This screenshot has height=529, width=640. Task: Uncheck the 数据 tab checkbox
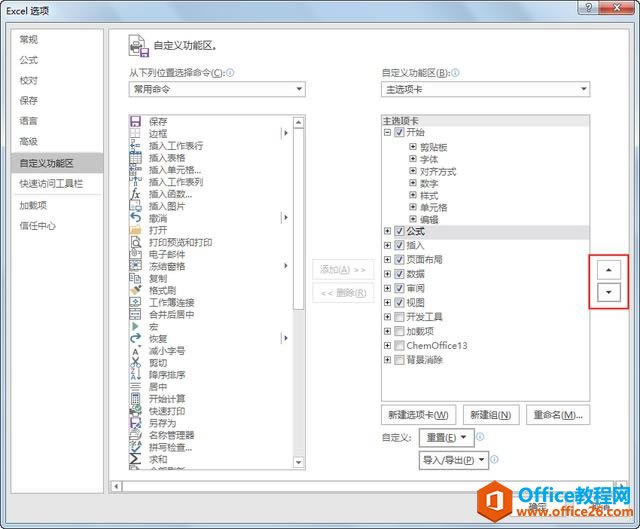pos(400,274)
